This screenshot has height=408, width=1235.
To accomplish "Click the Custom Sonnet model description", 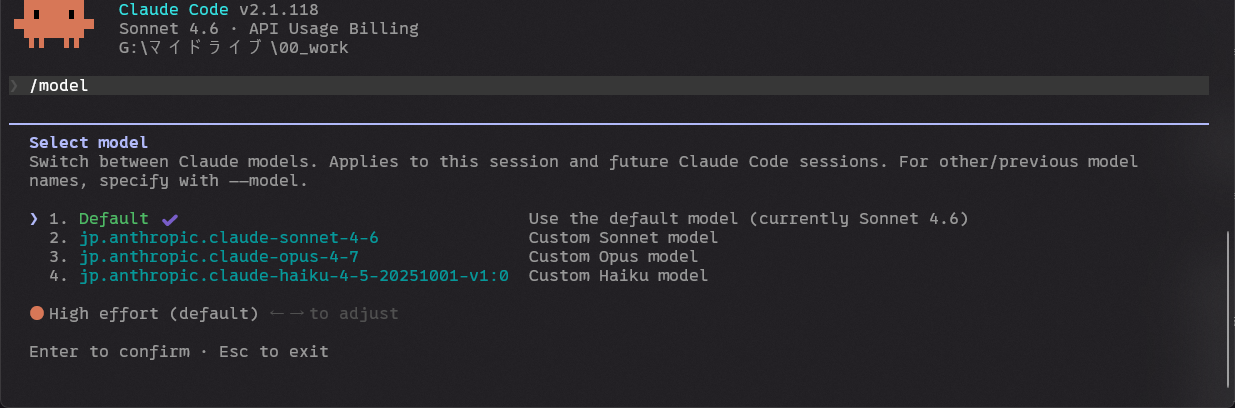I will tap(623, 238).
